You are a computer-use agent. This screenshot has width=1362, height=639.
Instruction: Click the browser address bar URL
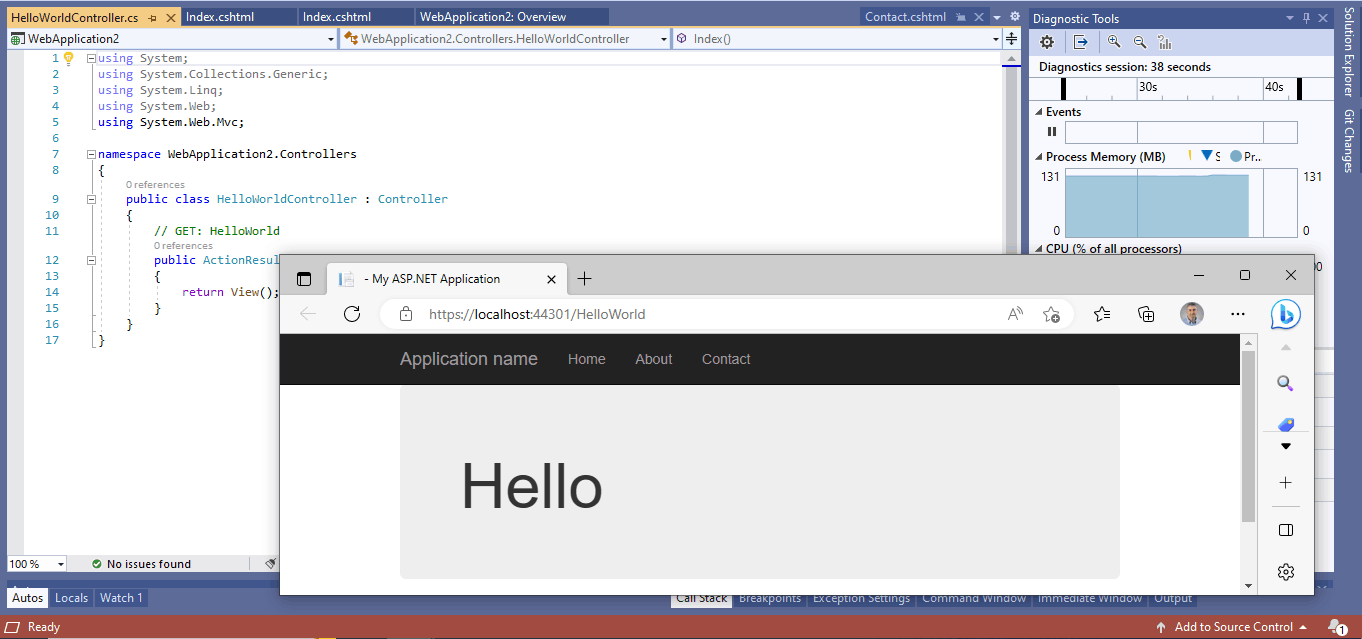click(x=537, y=314)
